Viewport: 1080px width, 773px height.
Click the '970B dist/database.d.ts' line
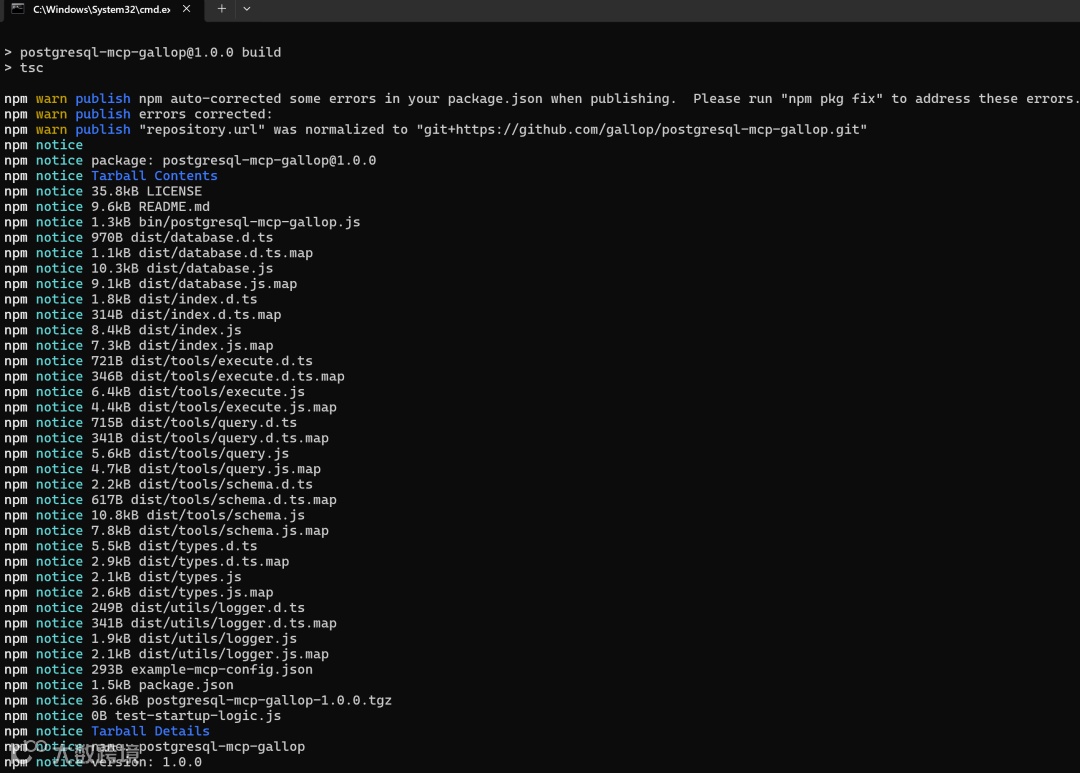point(138,238)
